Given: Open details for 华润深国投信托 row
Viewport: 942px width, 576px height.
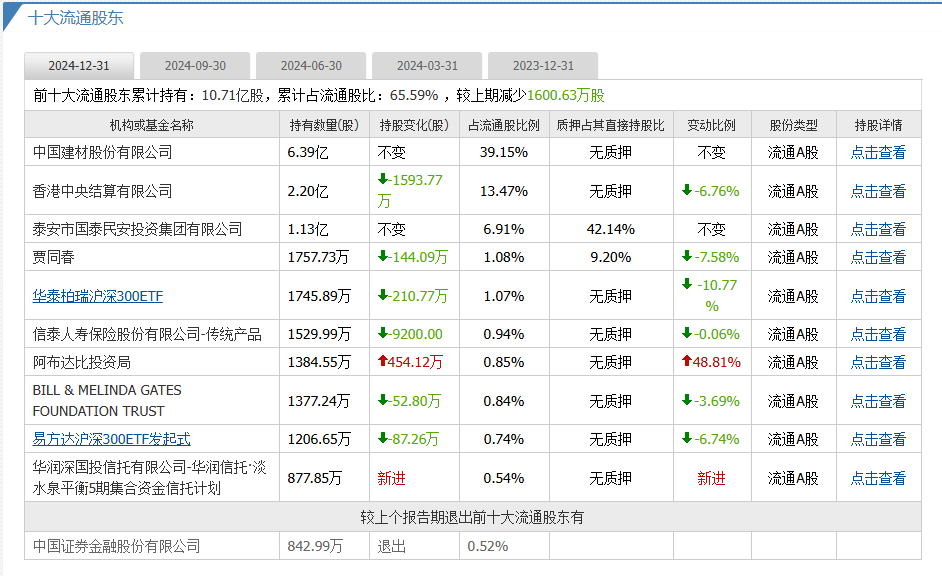Looking at the screenshot, I should click(878, 478).
